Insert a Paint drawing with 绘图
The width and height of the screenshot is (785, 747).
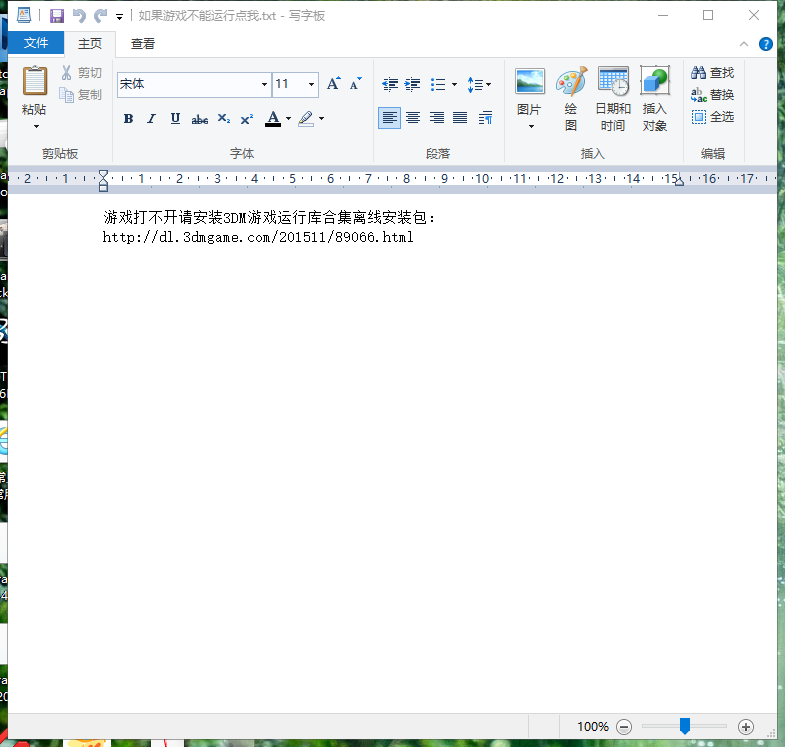click(x=571, y=99)
